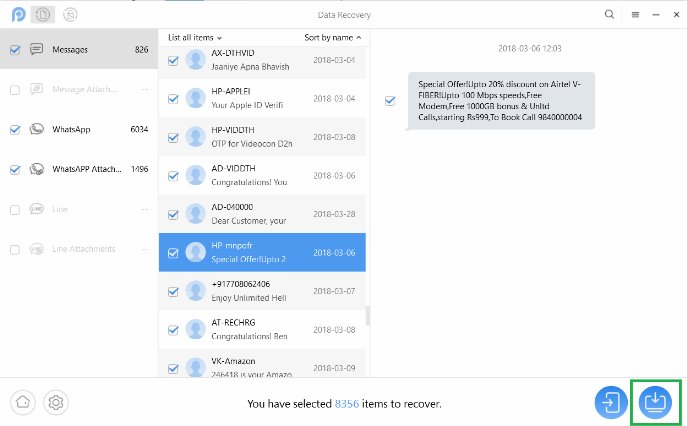Viewport: 687px width, 426px height.
Task: Open conversation 'Enjoy Unlimited Hell'
Action: coord(249,298)
